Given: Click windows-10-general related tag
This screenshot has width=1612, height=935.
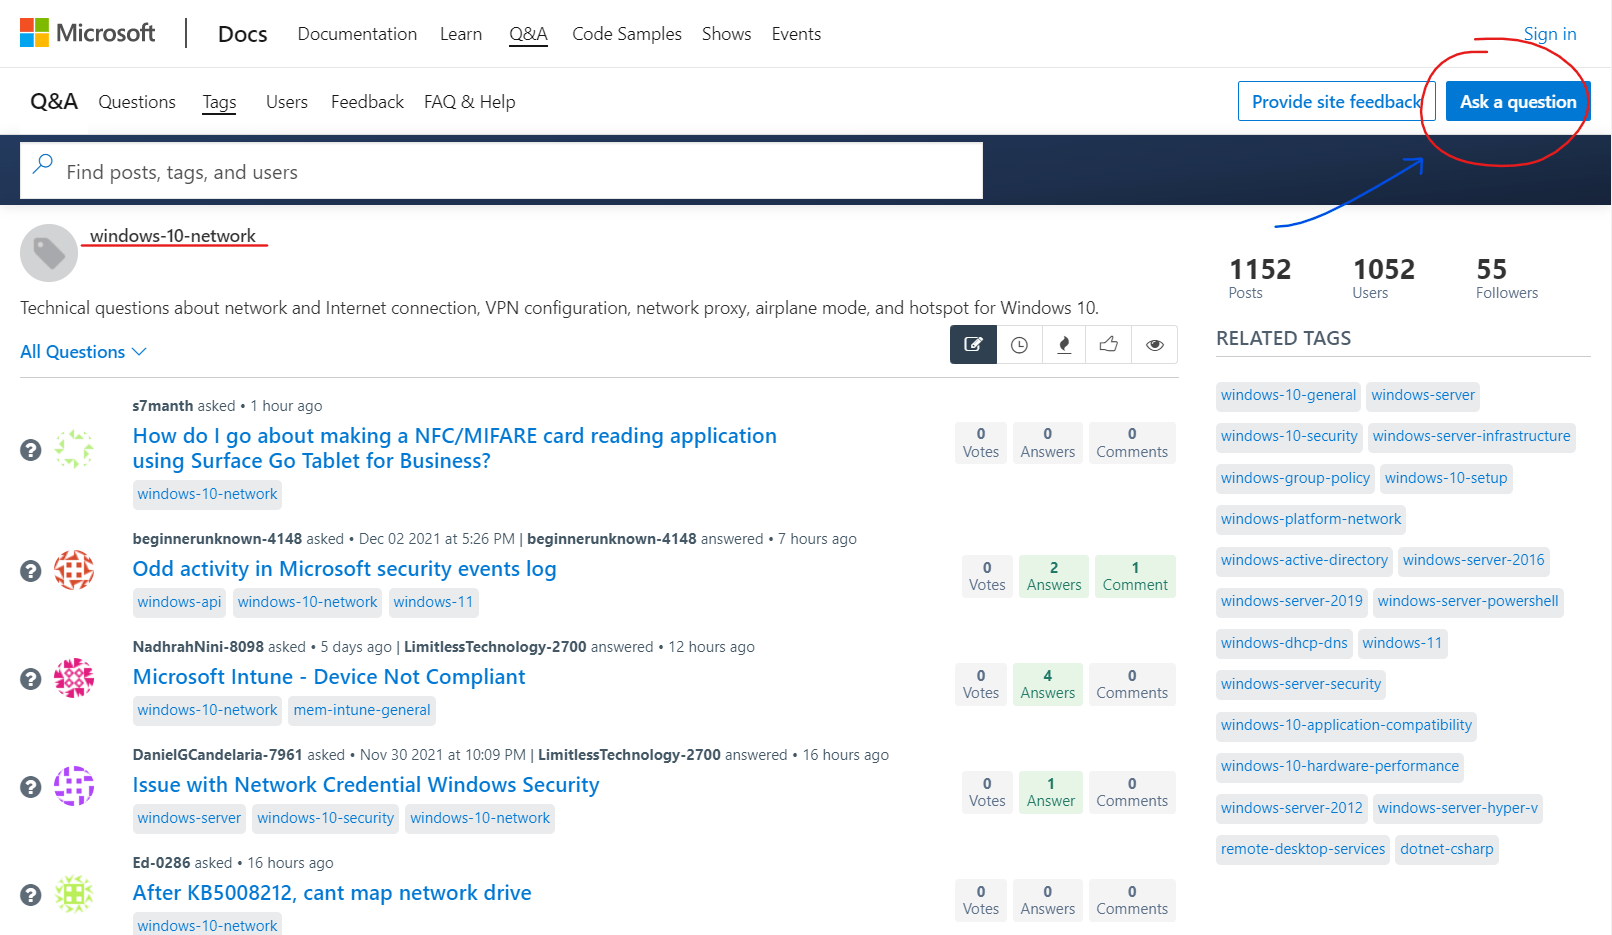Looking at the screenshot, I should 1288,395.
